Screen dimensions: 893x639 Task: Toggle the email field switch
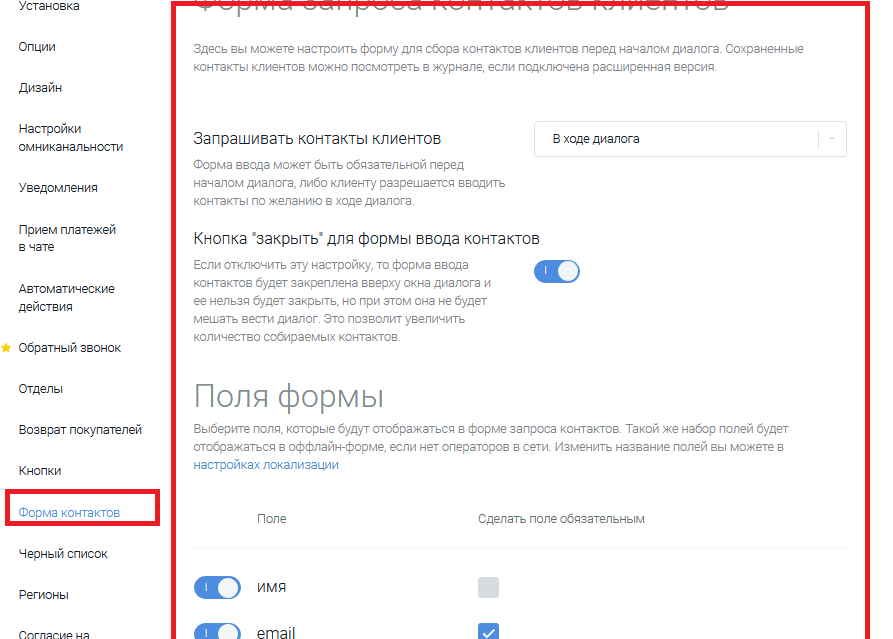tap(217, 631)
